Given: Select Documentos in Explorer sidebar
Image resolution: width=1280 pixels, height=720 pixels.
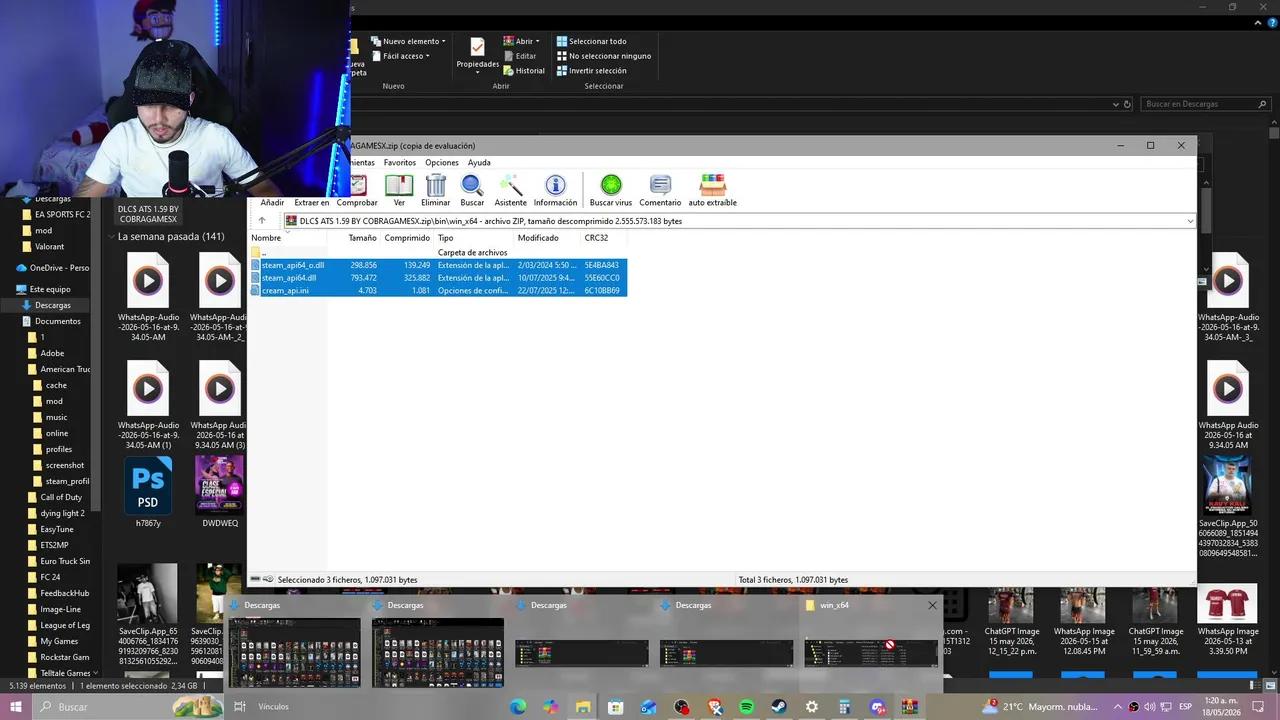Looking at the screenshot, I should pos(57,321).
